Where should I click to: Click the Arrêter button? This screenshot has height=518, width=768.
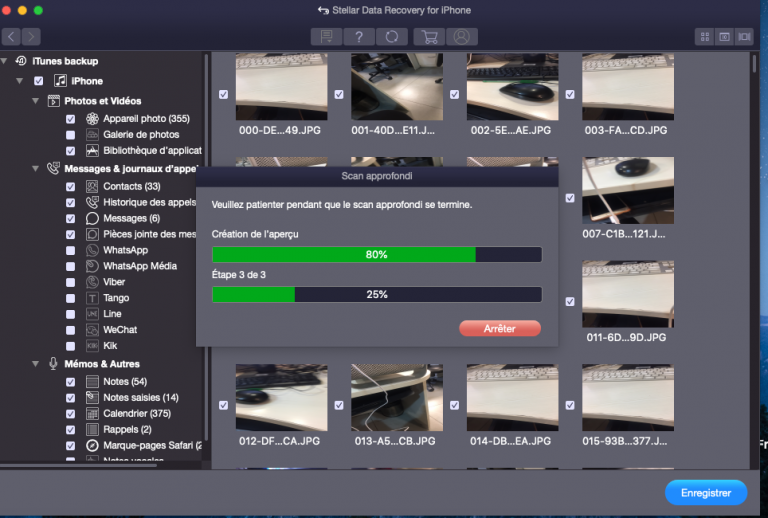(x=500, y=329)
